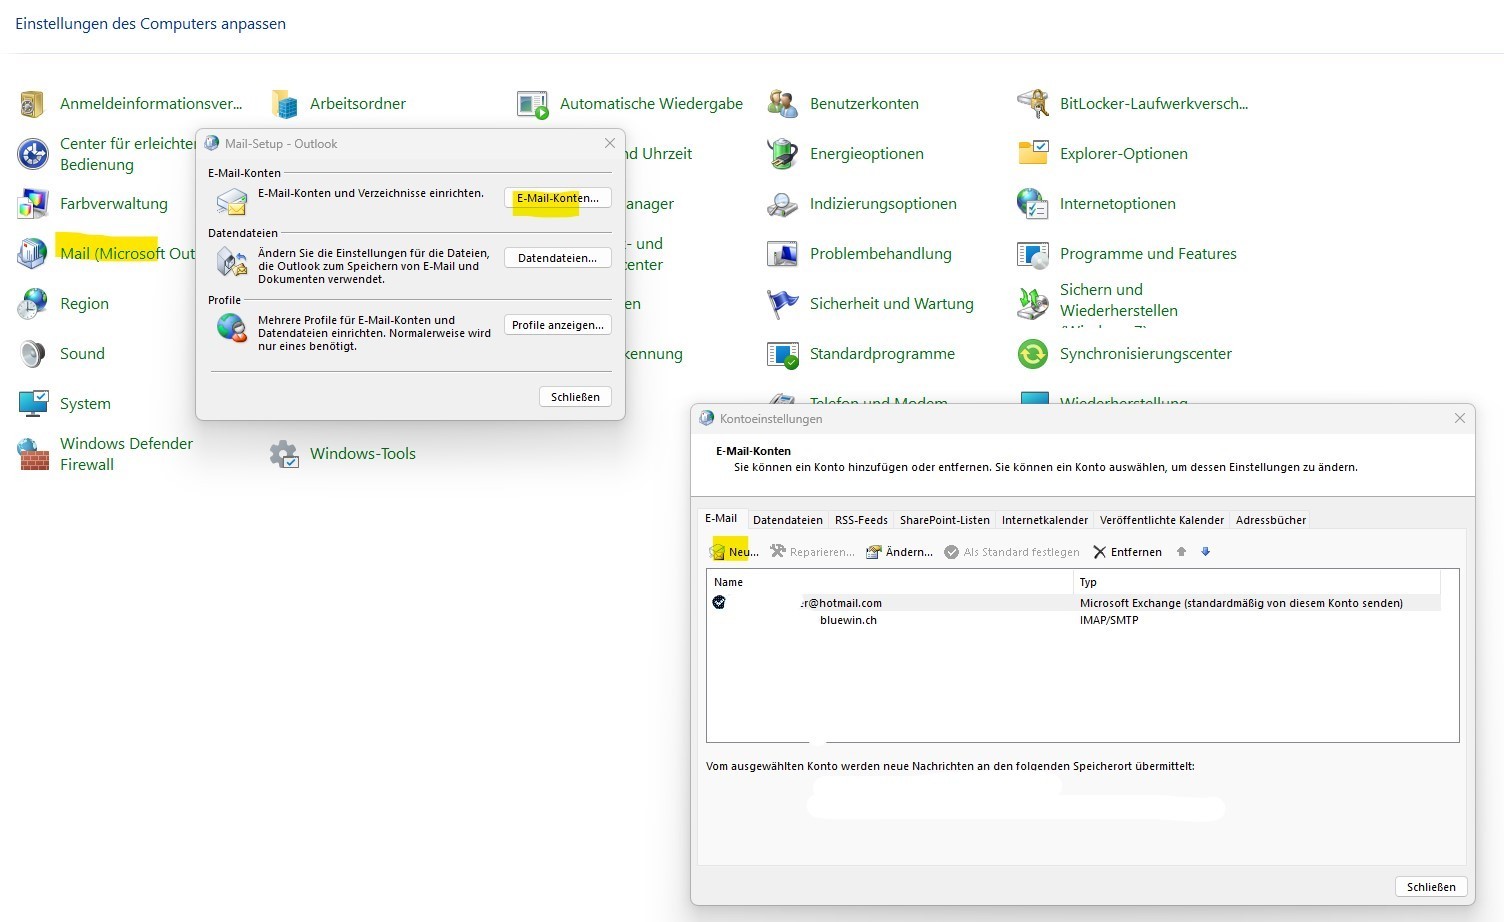Switch to the RSS-Feeds tab

[x=861, y=520]
